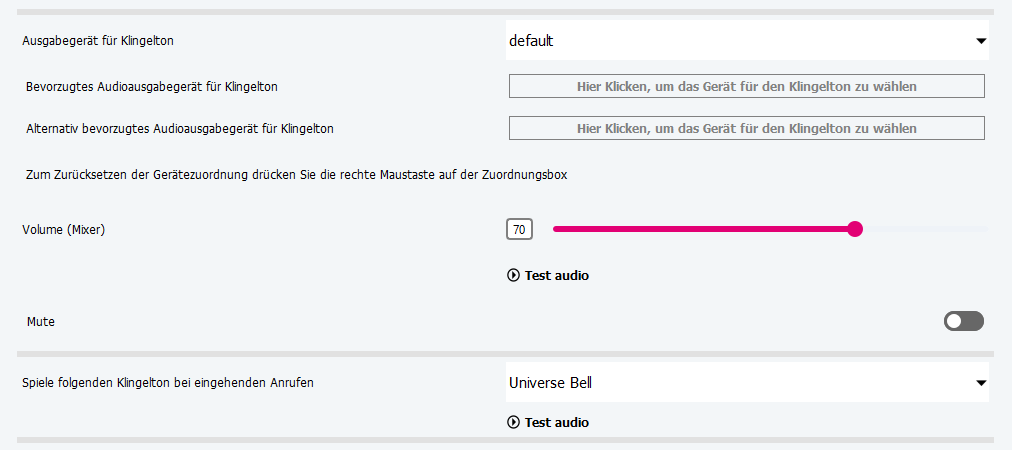Click the filled pink part of the volume track
This screenshot has width=1012, height=450.
tap(700, 229)
